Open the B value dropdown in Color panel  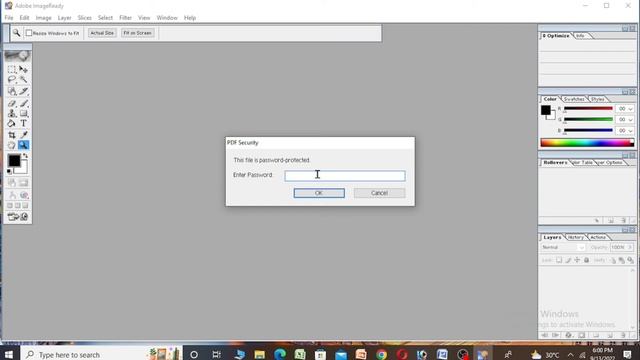click(x=631, y=131)
